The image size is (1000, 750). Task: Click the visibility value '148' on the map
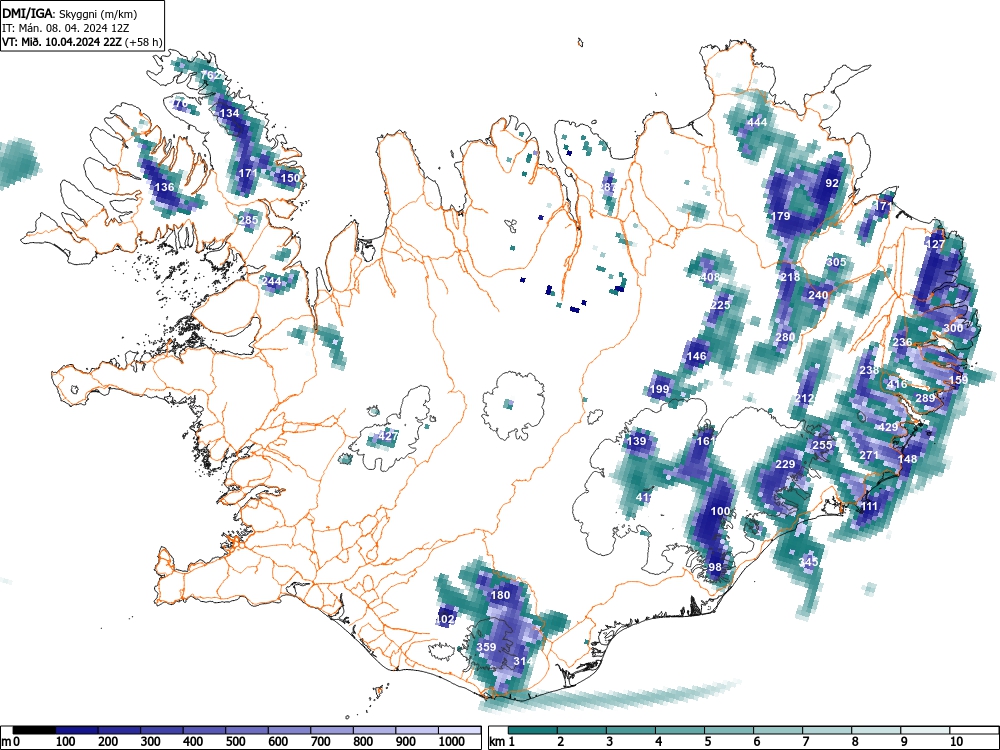[908, 459]
